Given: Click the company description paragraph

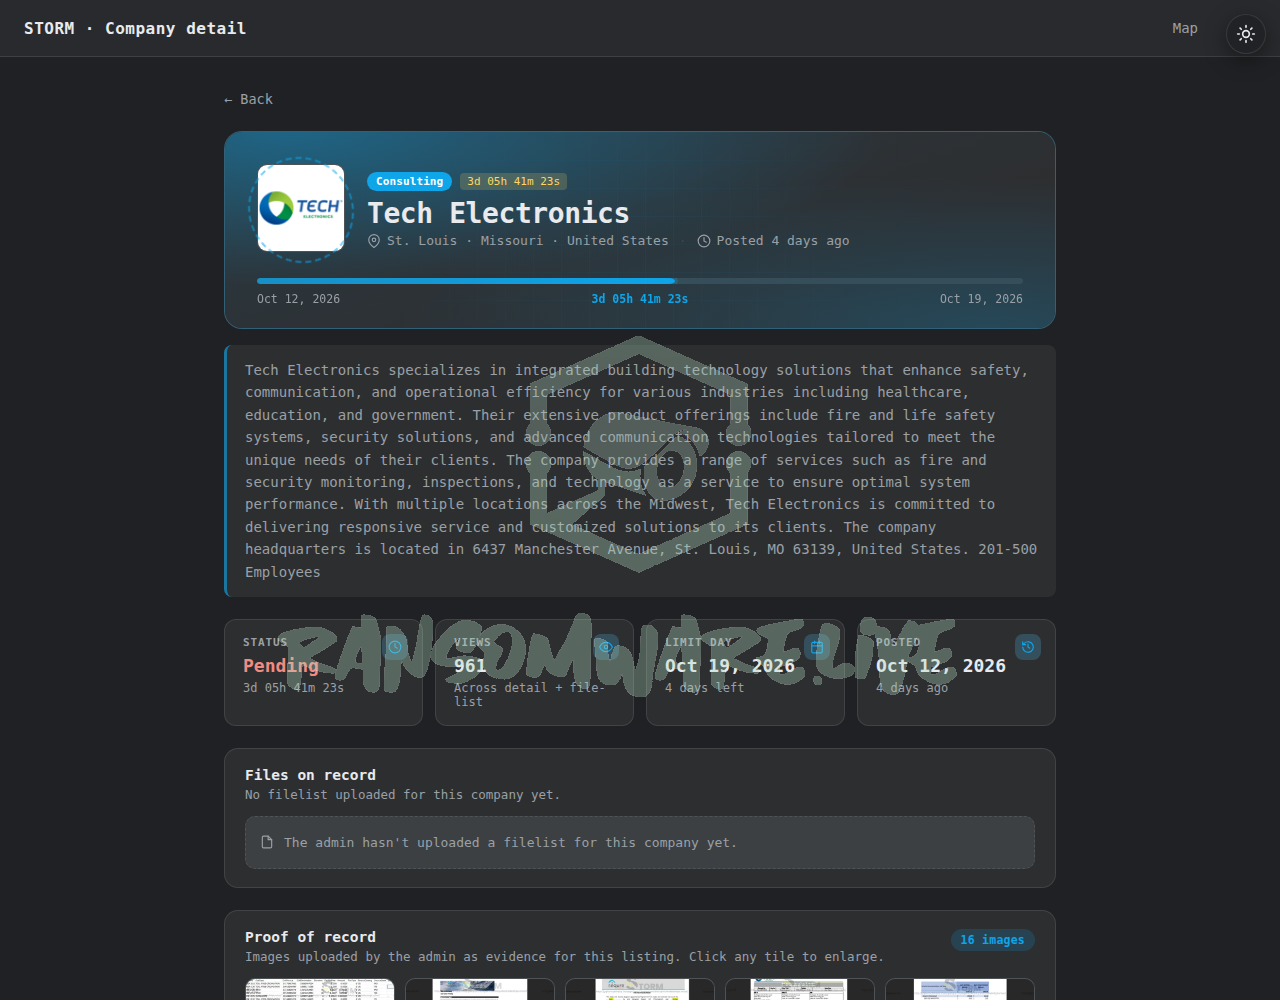Looking at the screenshot, I should [x=640, y=471].
